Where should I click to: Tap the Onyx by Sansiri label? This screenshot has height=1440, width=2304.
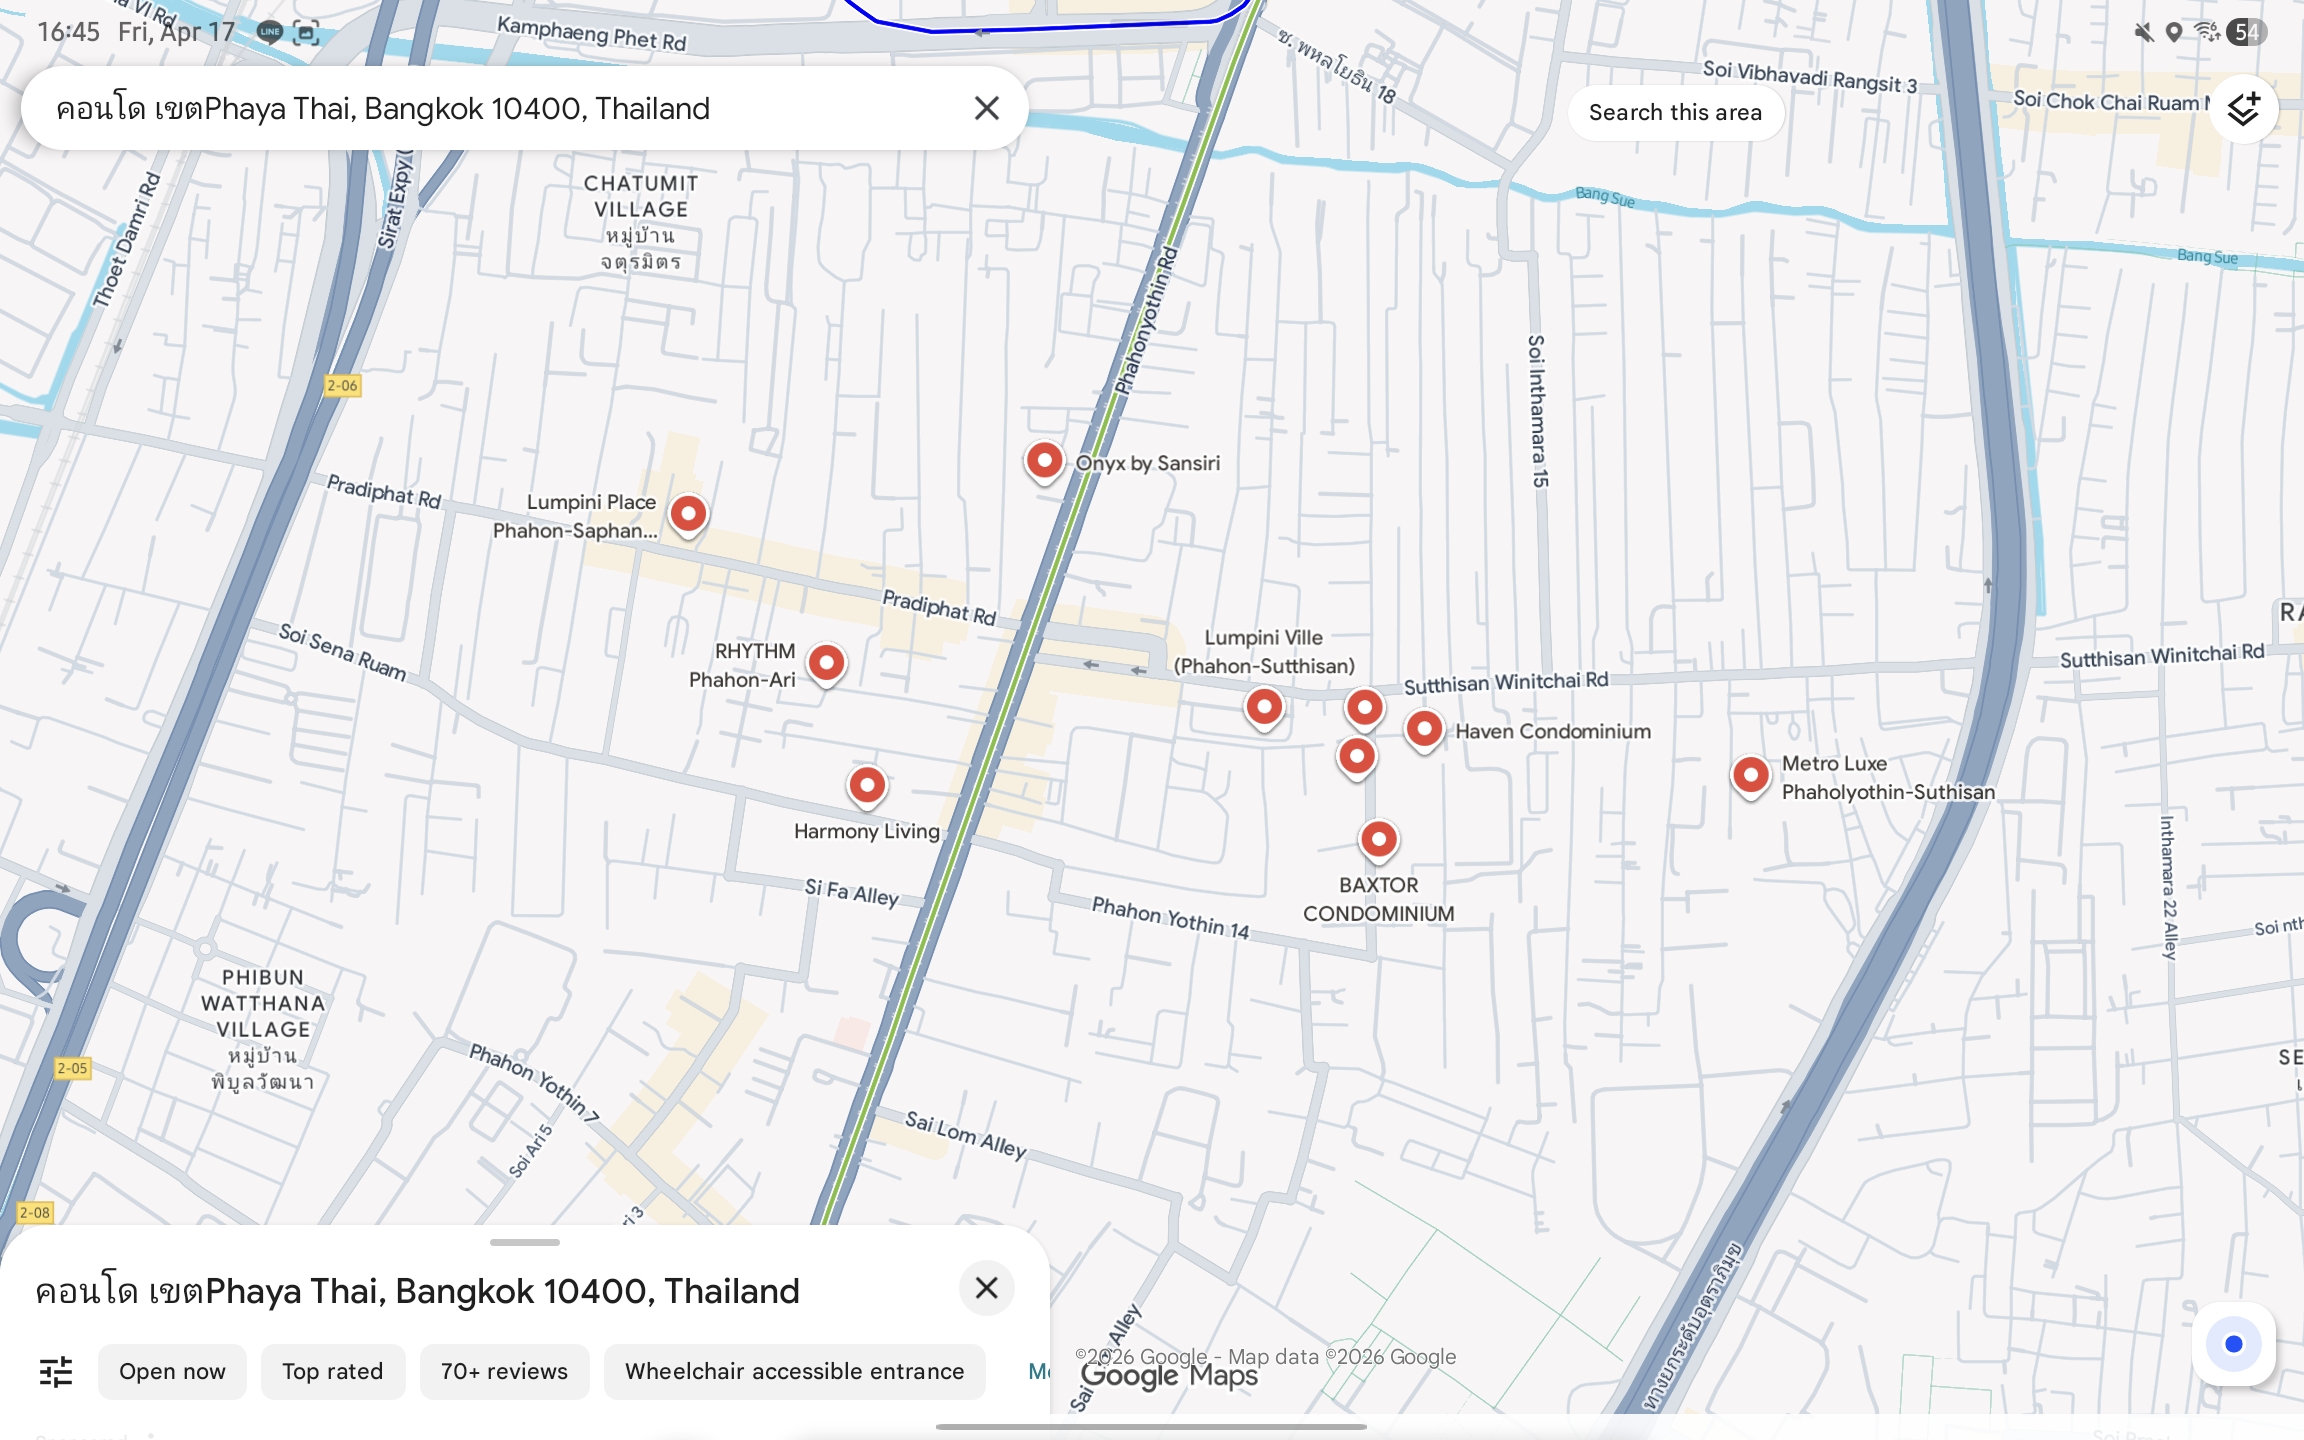[x=1148, y=463]
